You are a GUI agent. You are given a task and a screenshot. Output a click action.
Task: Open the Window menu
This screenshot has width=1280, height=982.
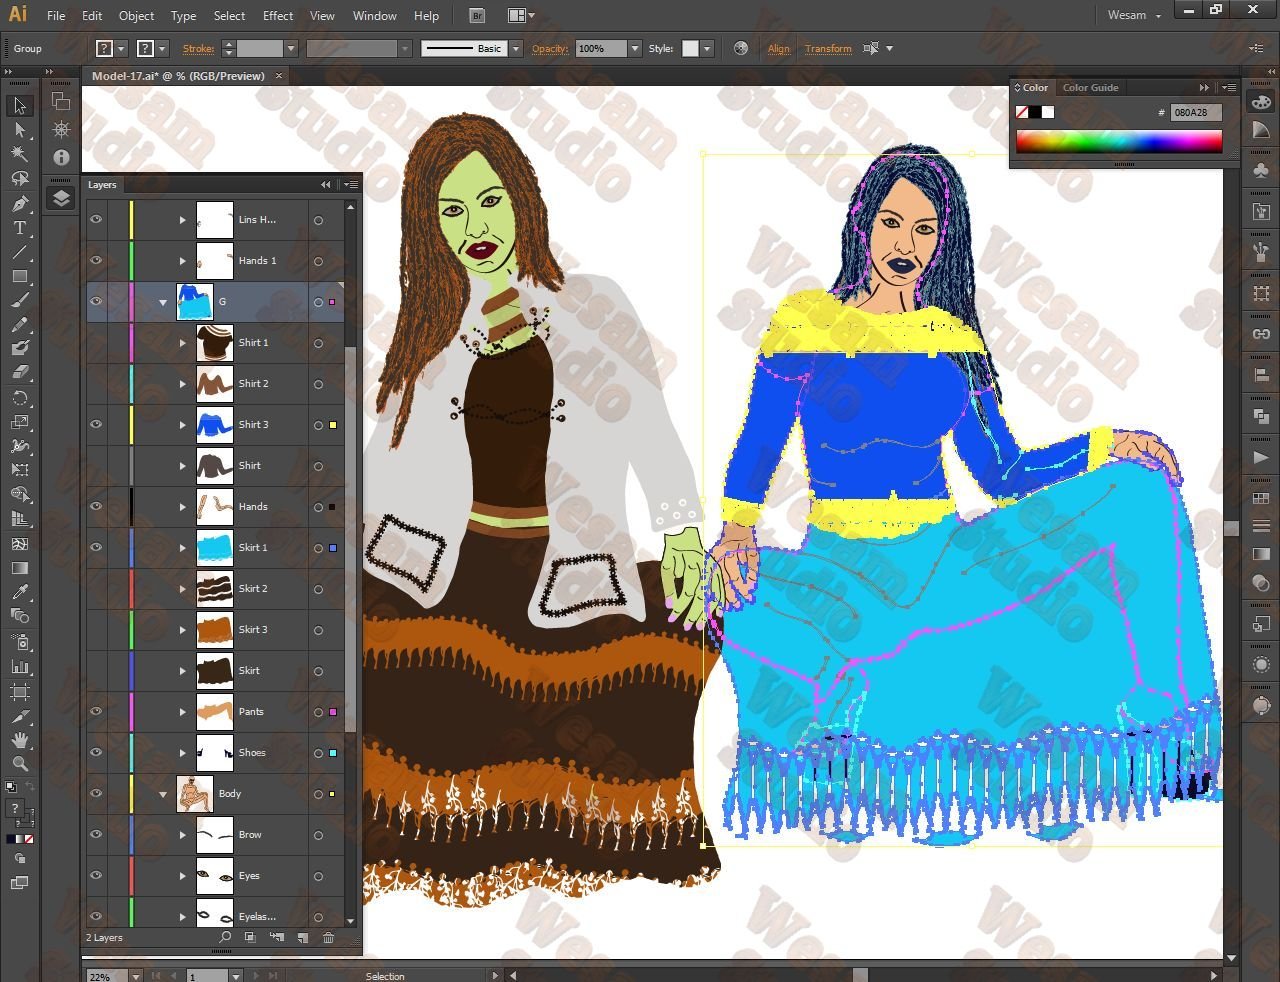tap(375, 16)
